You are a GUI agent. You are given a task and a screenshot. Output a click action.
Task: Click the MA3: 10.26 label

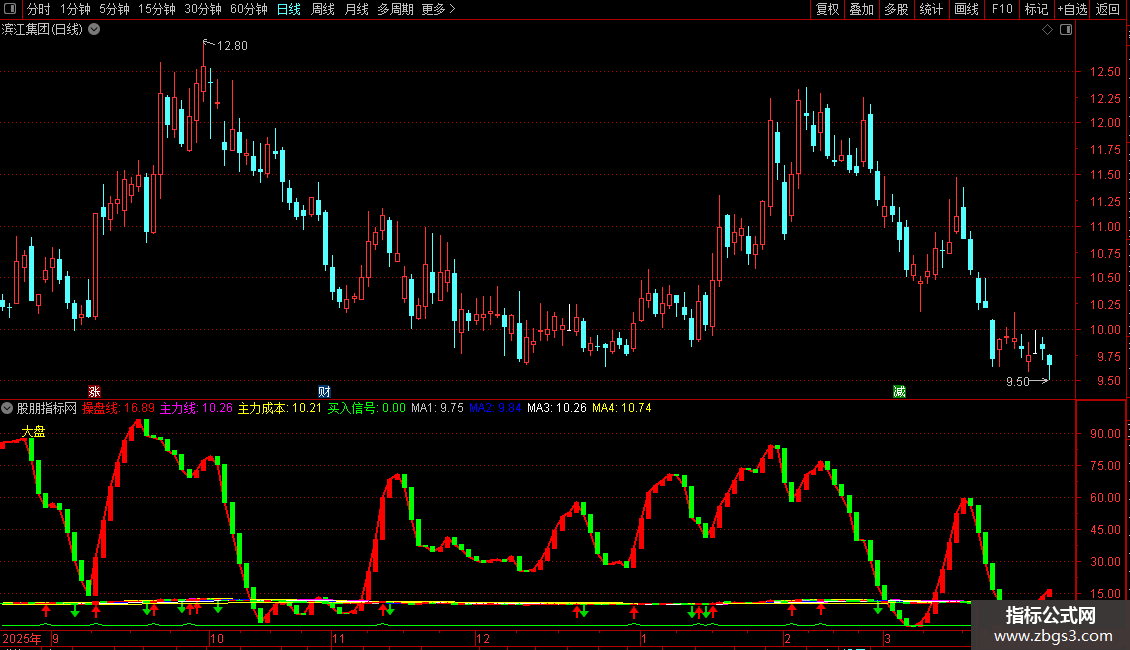pos(556,409)
